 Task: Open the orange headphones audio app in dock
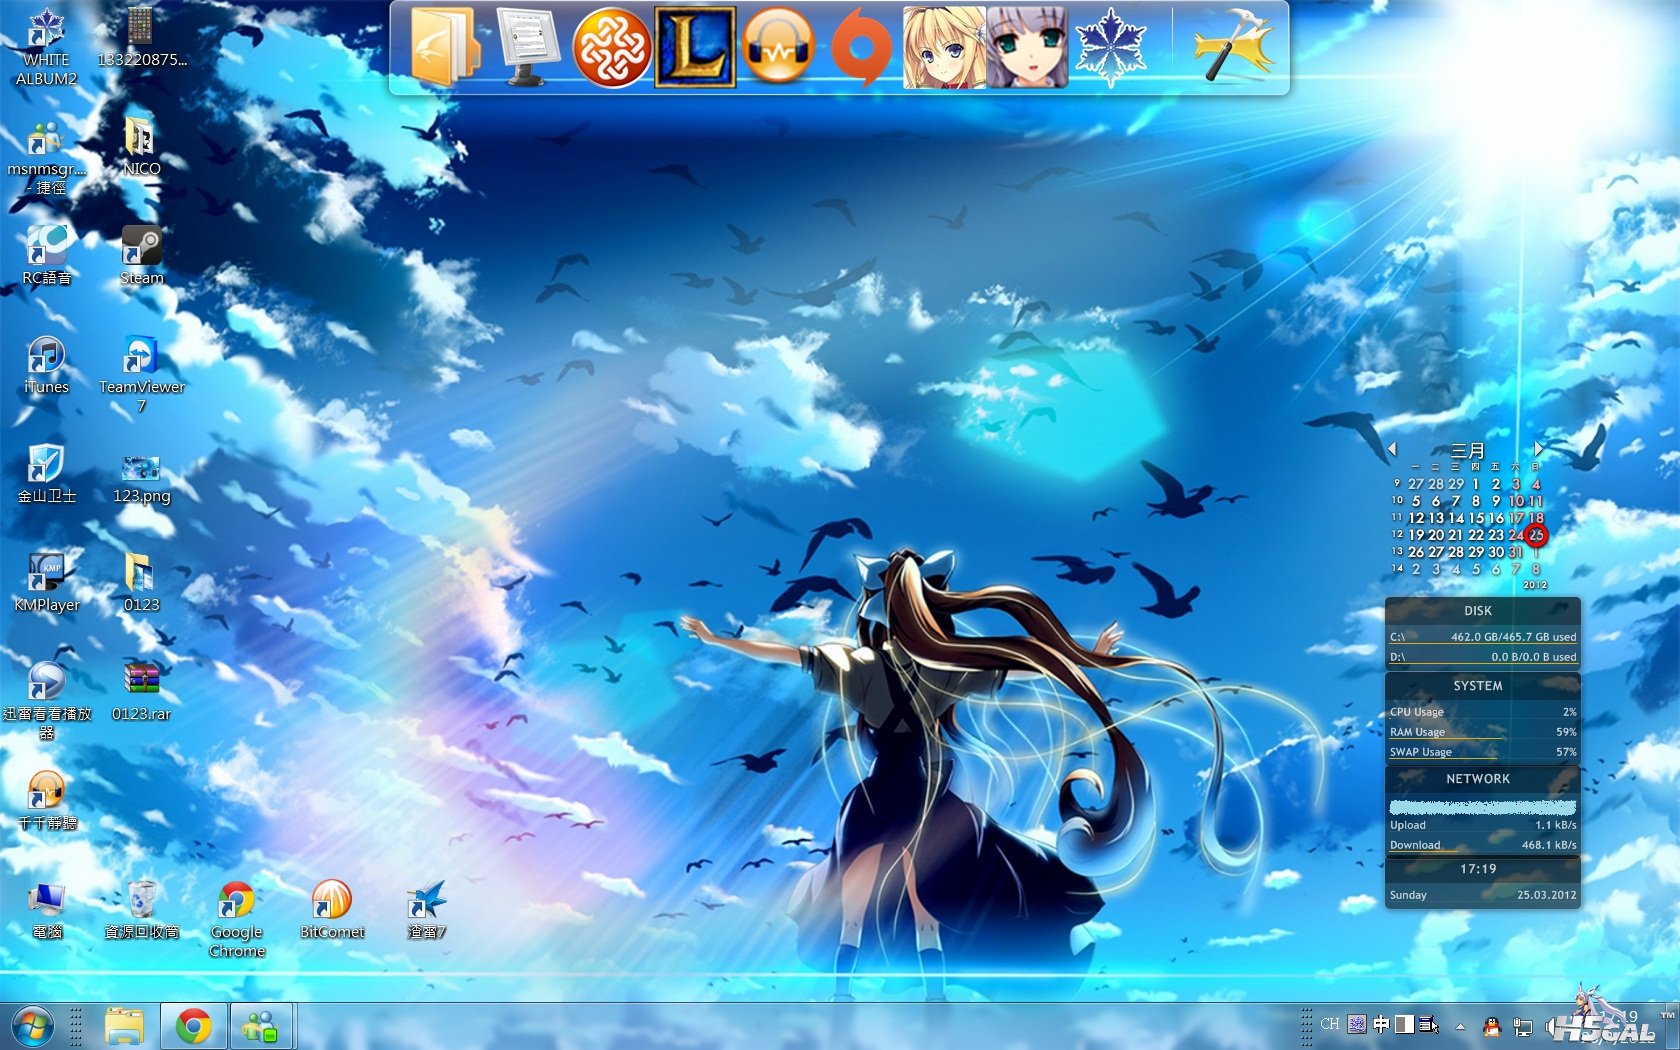pos(778,47)
